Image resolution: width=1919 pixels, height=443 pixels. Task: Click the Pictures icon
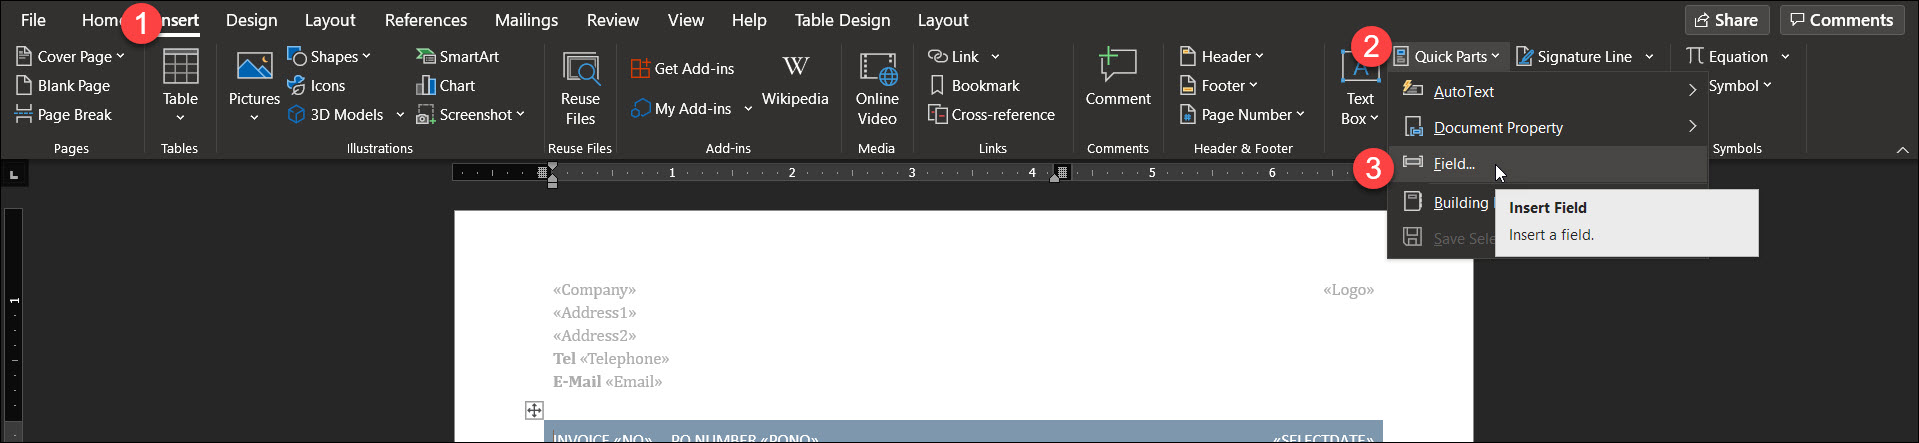(254, 68)
